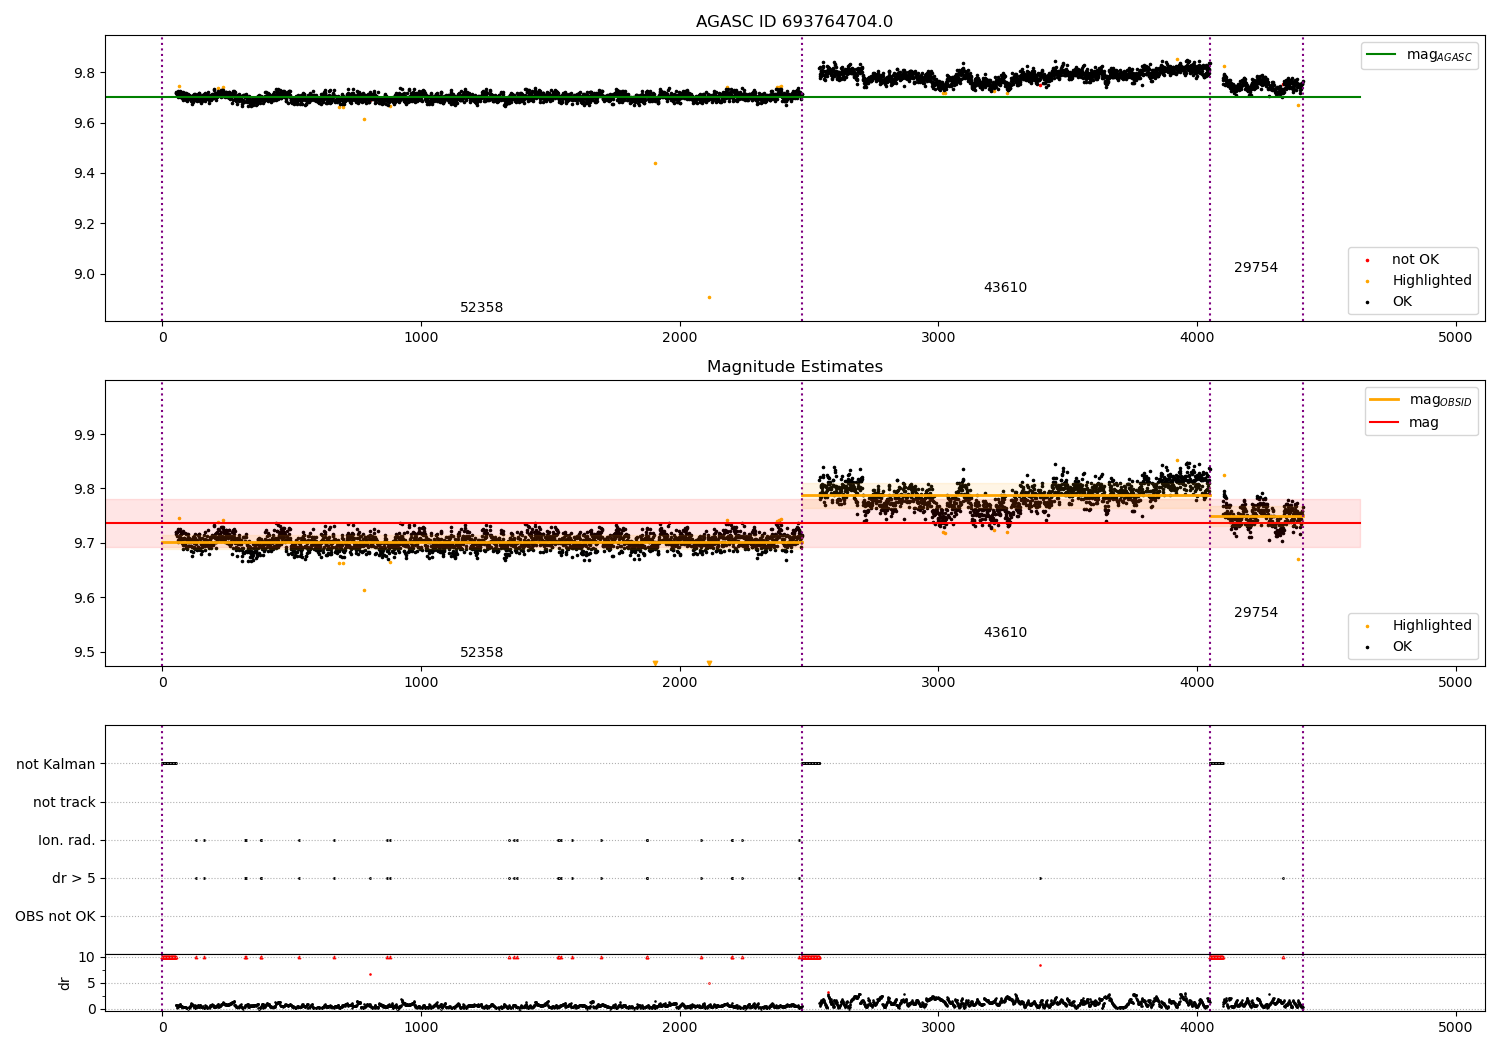Screen dimensions: 1500x1050
Task: Select 43610 in the Magnitude Estimates plot
Action: point(1005,633)
